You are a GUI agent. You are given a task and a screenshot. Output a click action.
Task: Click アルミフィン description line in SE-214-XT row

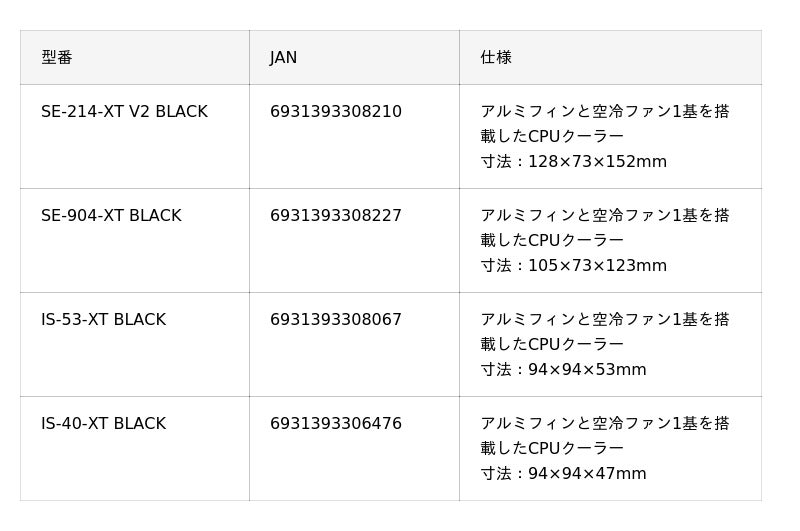605,112
